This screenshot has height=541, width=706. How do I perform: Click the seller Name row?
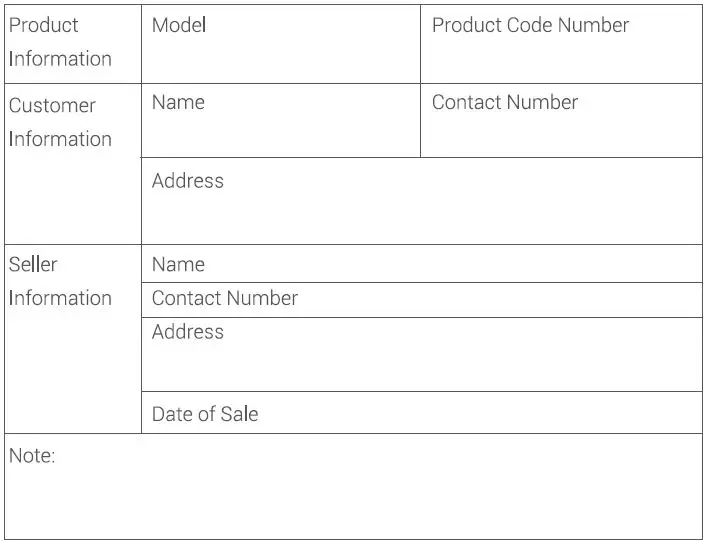[x=421, y=264]
